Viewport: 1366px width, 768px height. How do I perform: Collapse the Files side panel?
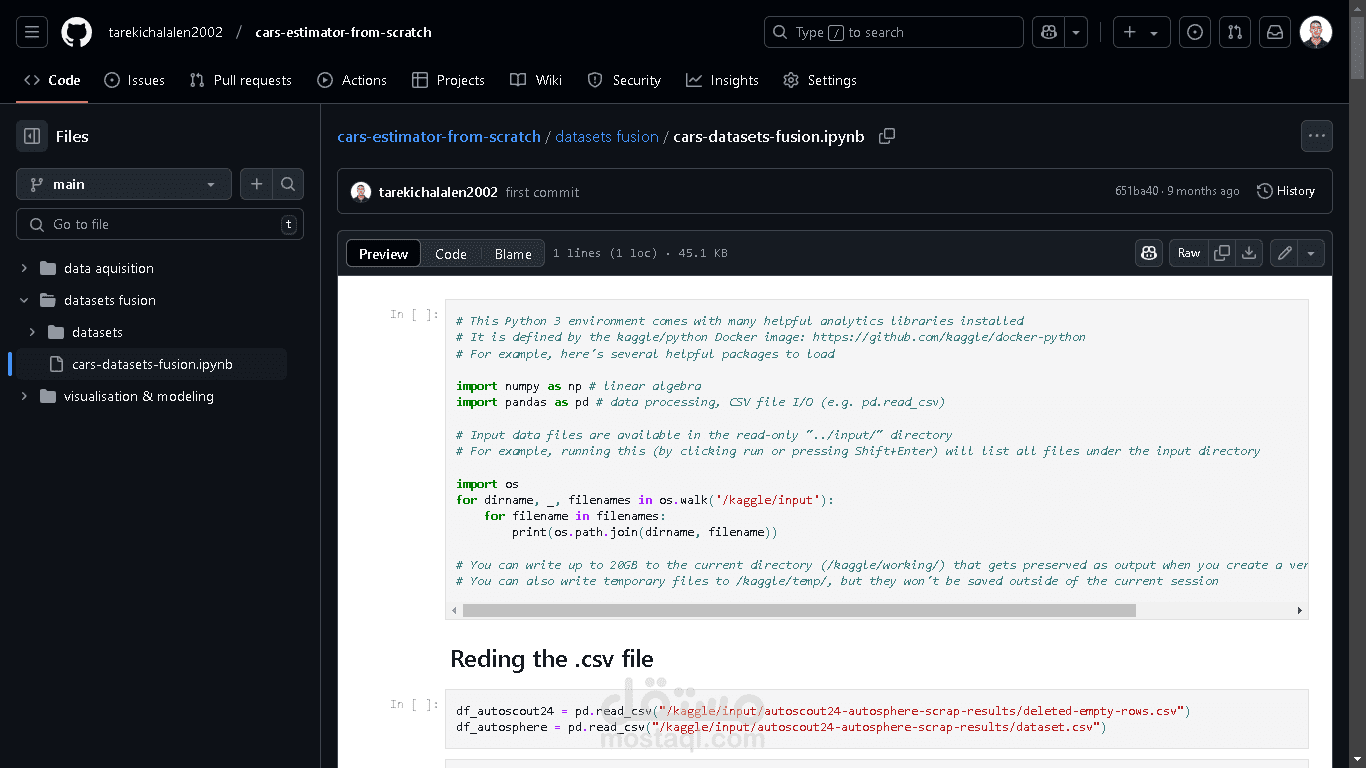pyautogui.click(x=32, y=136)
